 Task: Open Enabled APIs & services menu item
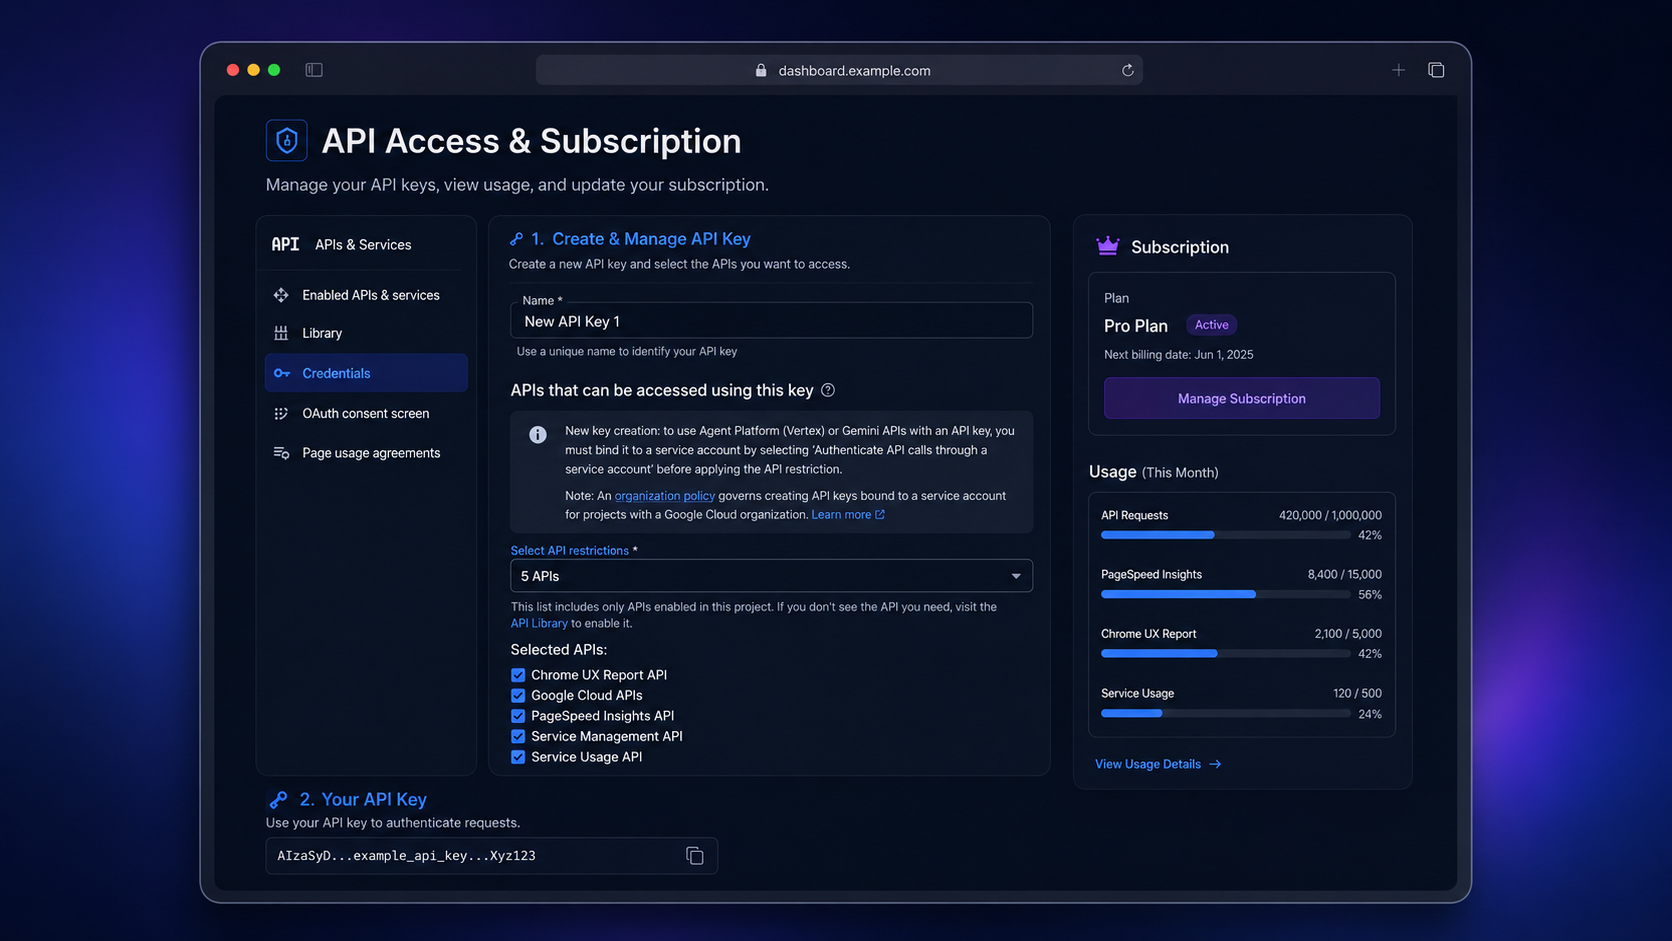point(366,295)
